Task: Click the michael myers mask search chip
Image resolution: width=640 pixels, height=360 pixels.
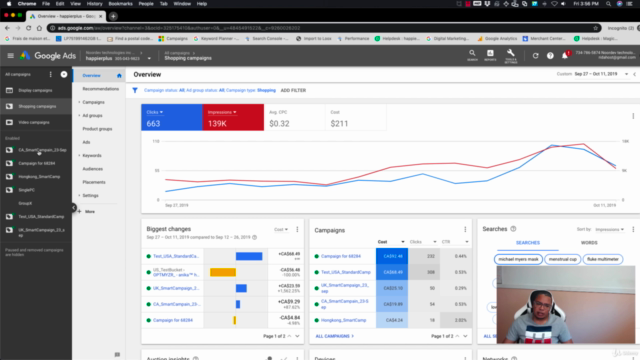Action: [518, 259]
